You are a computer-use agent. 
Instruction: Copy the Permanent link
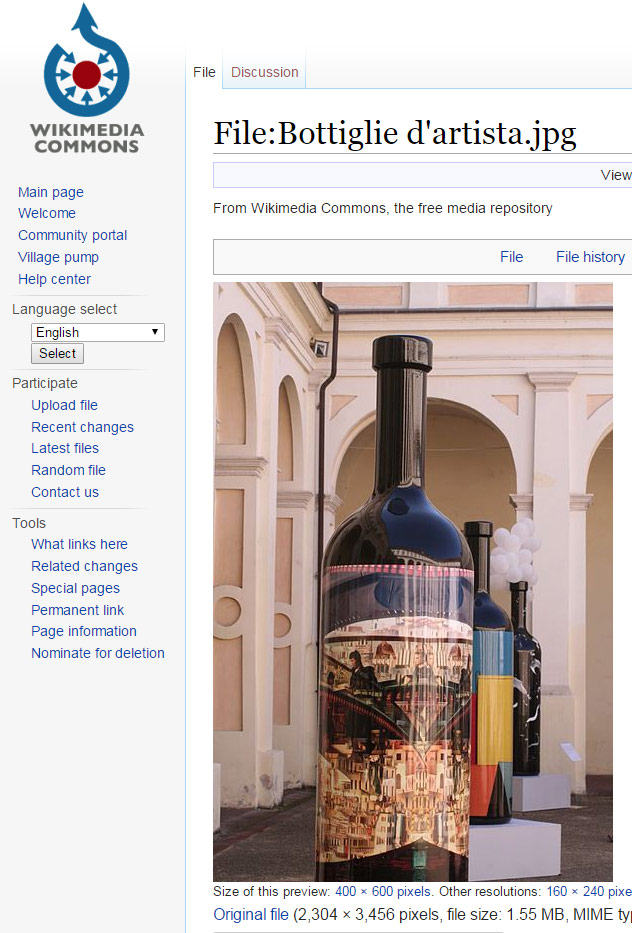tap(77, 610)
